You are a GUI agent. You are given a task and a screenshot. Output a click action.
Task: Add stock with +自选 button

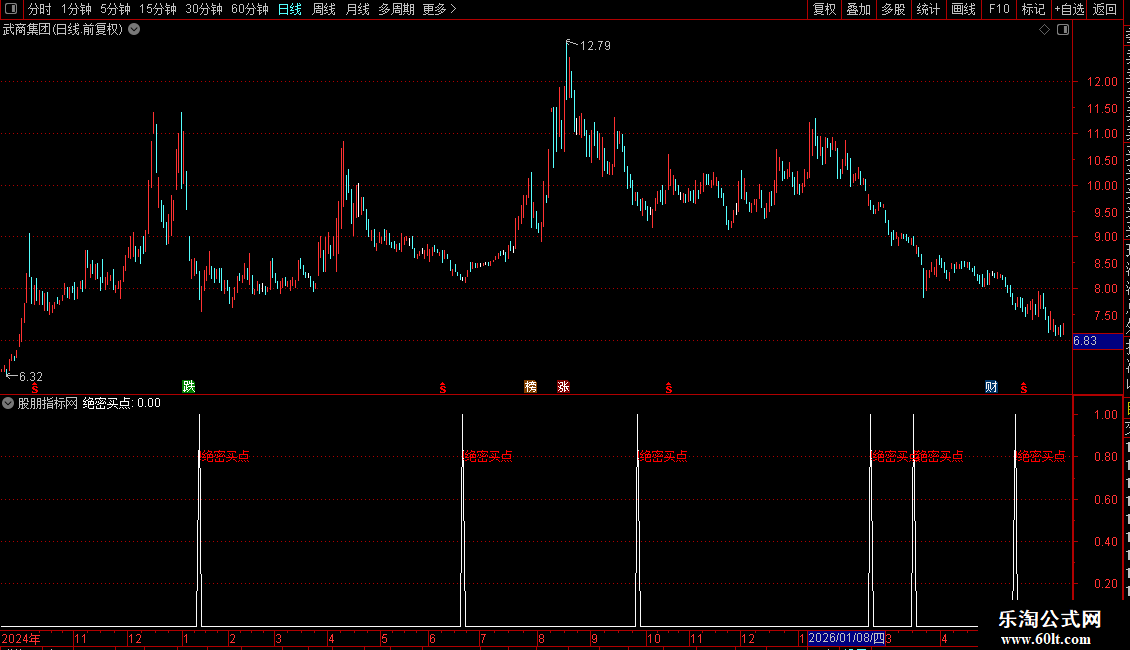click(1069, 9)
